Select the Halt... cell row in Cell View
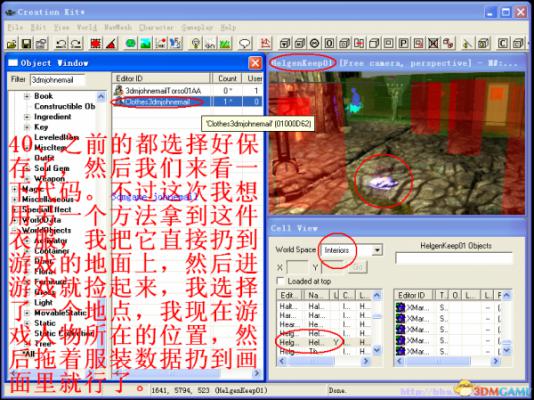The height and width of the screenshot is (400, 534). (x=325, y=306)
